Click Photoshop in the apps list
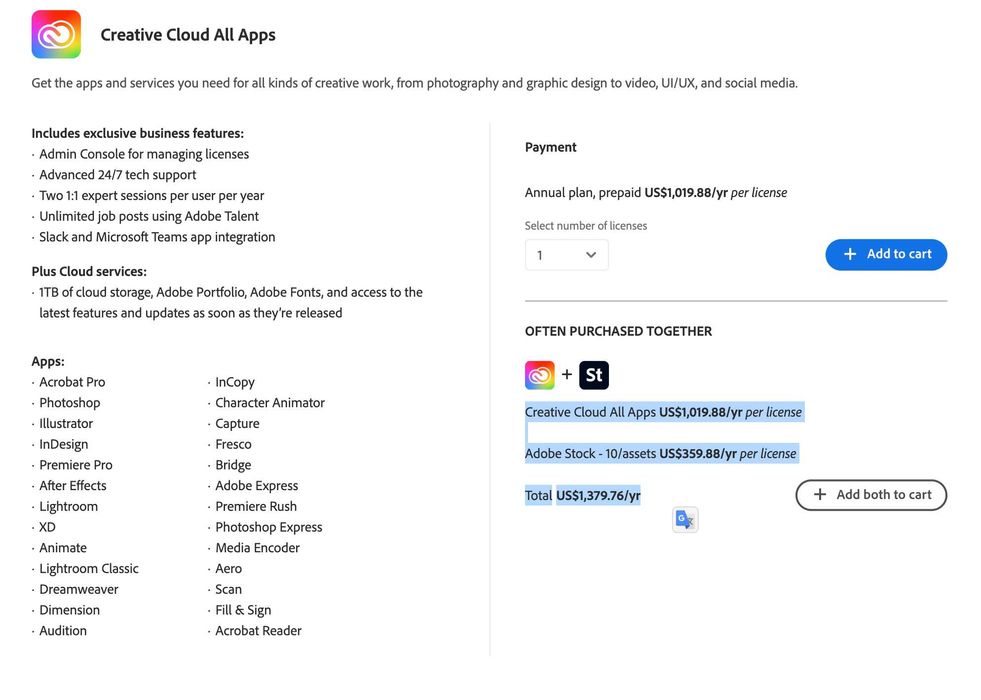Screen dimensions: 981x700 tap(69, 402)
